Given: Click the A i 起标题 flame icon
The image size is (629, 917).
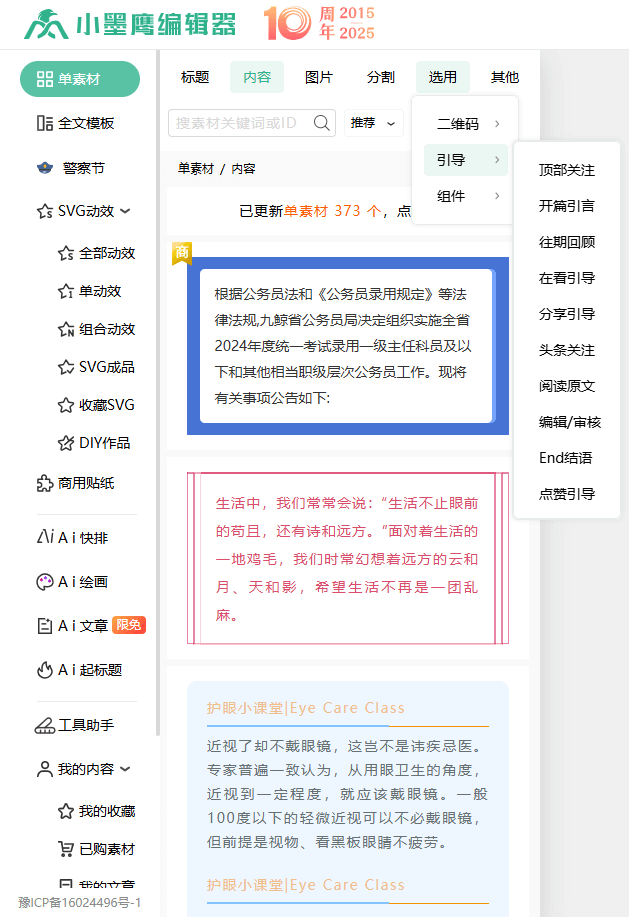Looking at the screenshot, I should point(44,670).
